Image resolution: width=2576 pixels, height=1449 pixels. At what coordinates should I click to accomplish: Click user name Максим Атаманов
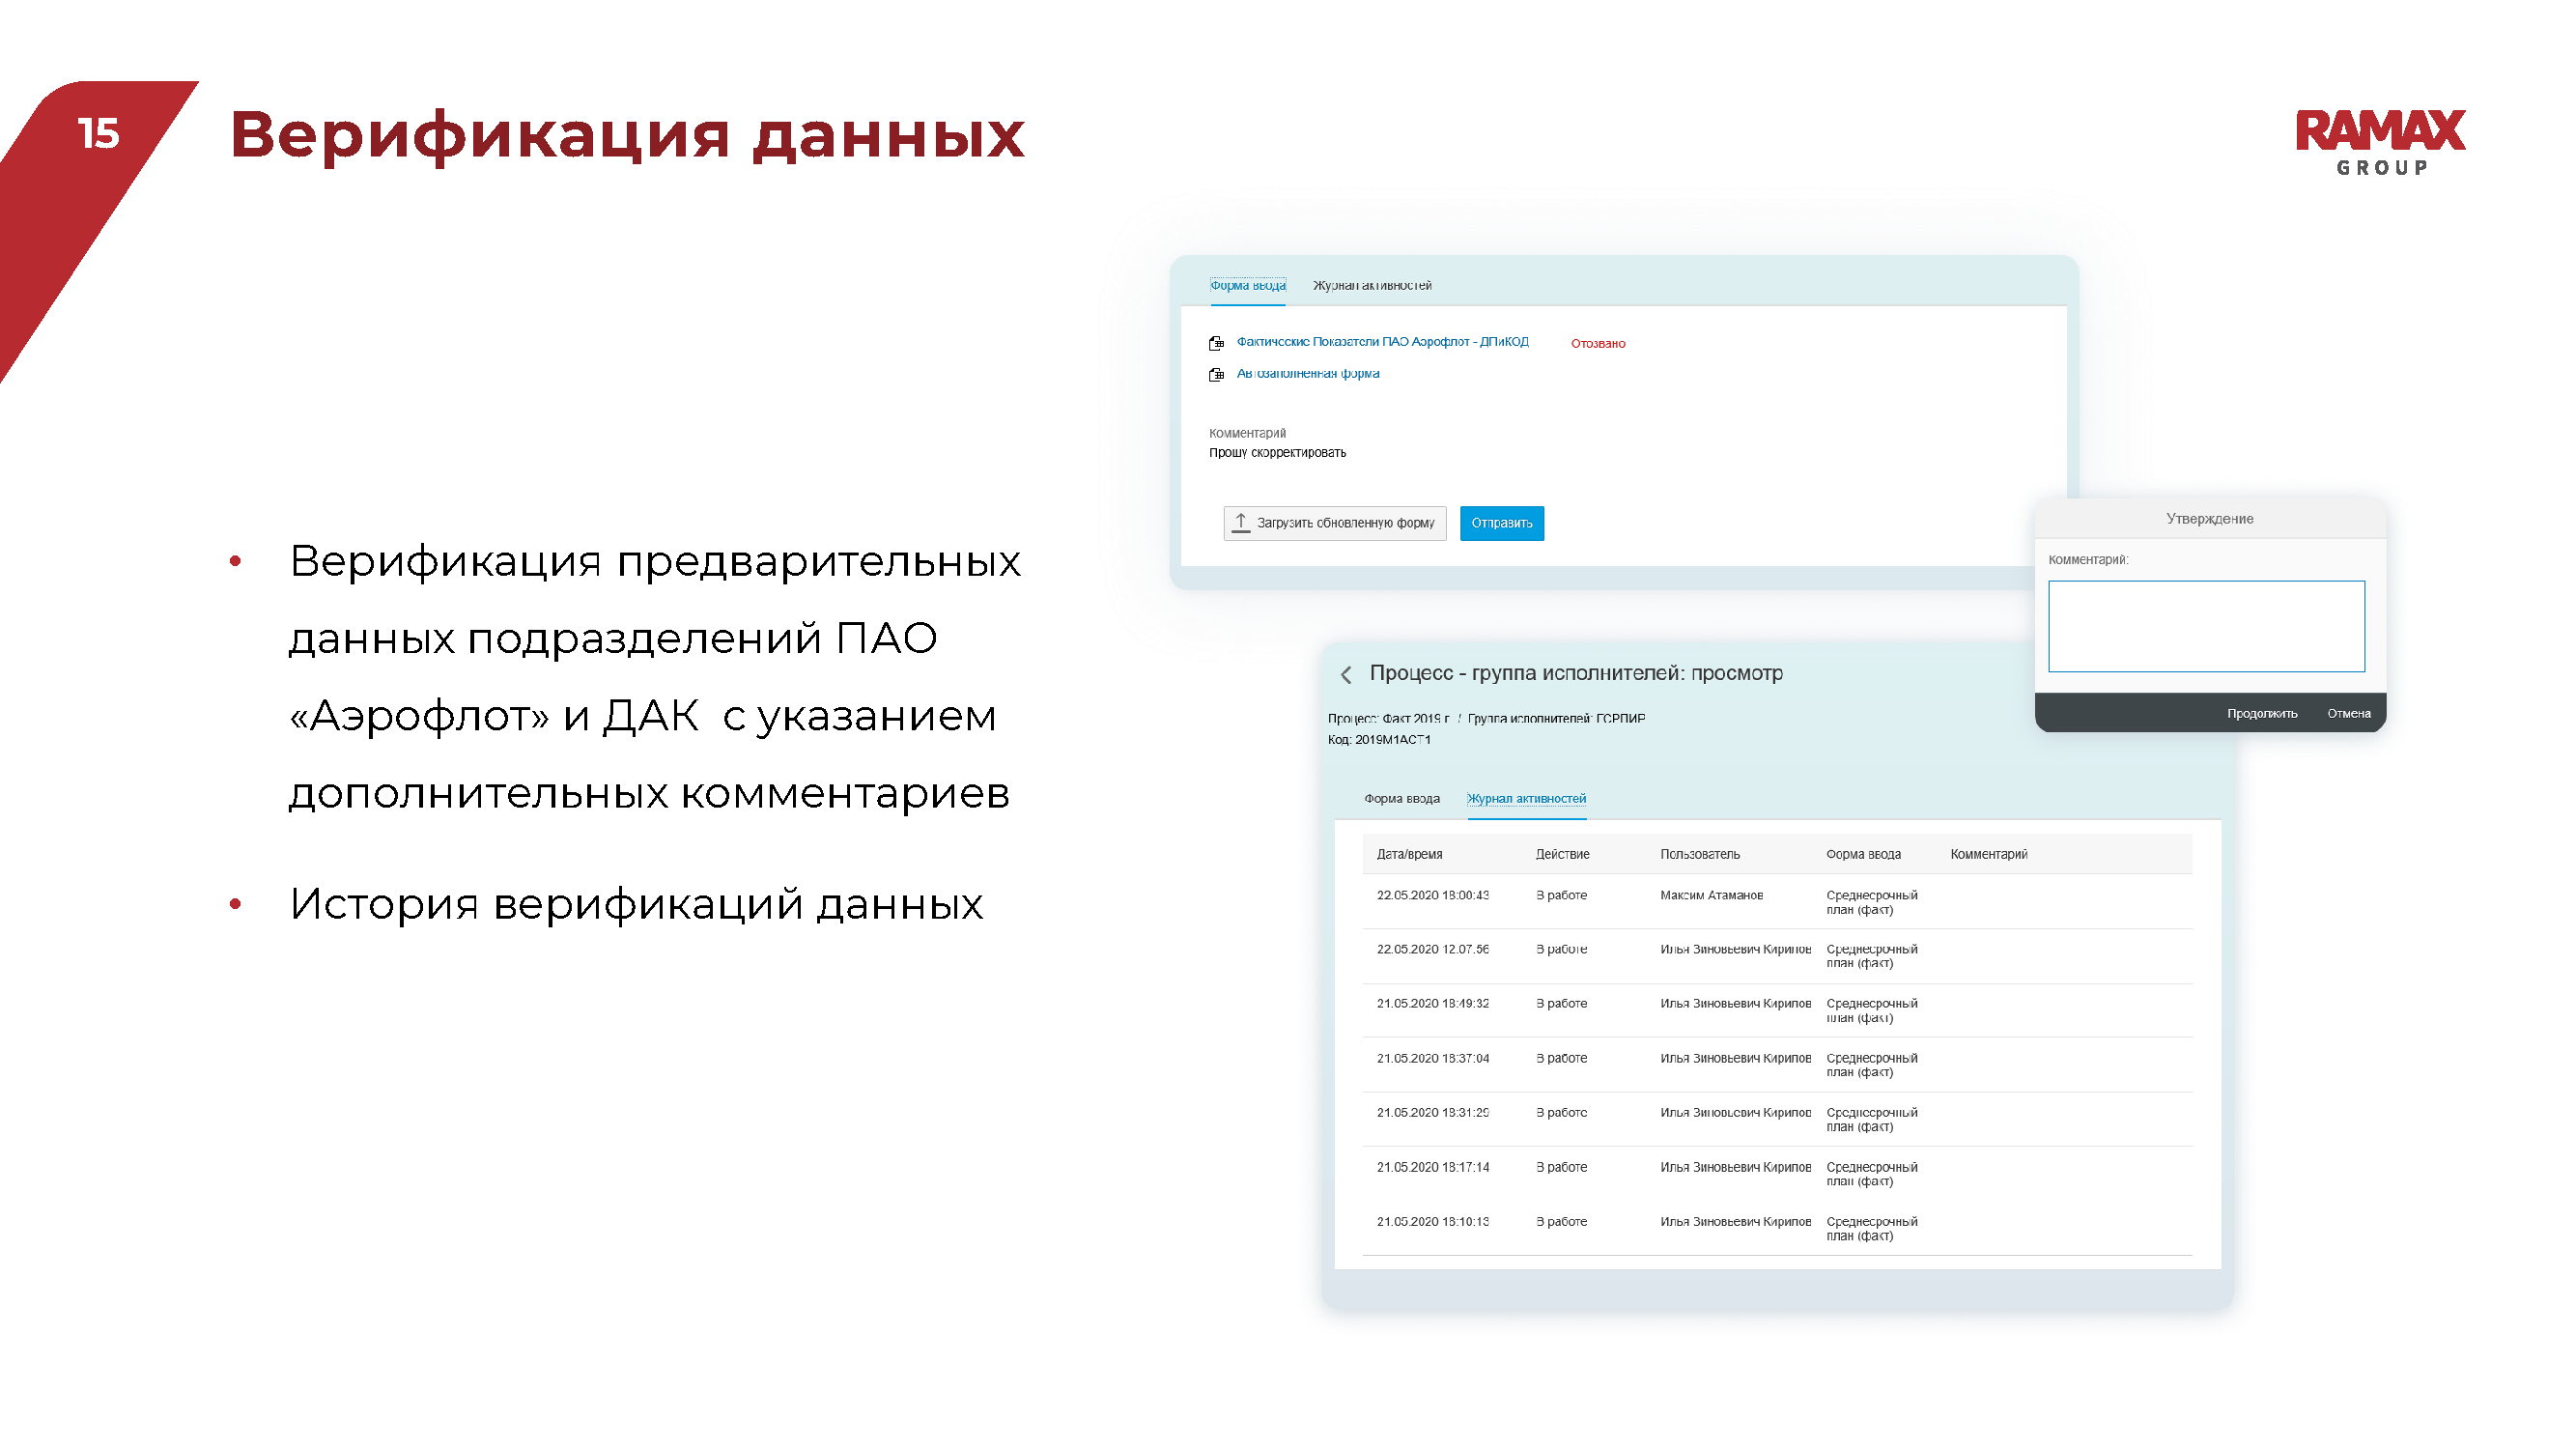pyautogui.click(x=1712, y=896)
